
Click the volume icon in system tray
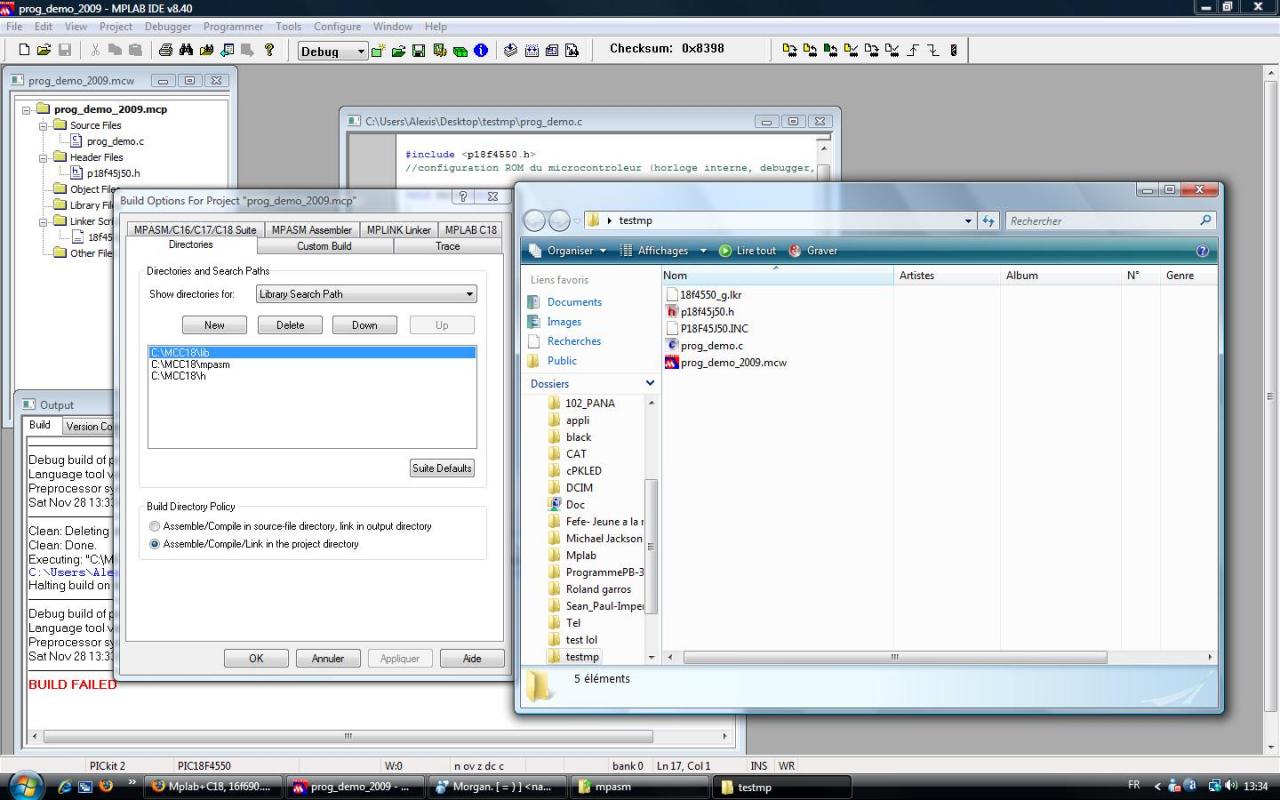coord(1231,786)
